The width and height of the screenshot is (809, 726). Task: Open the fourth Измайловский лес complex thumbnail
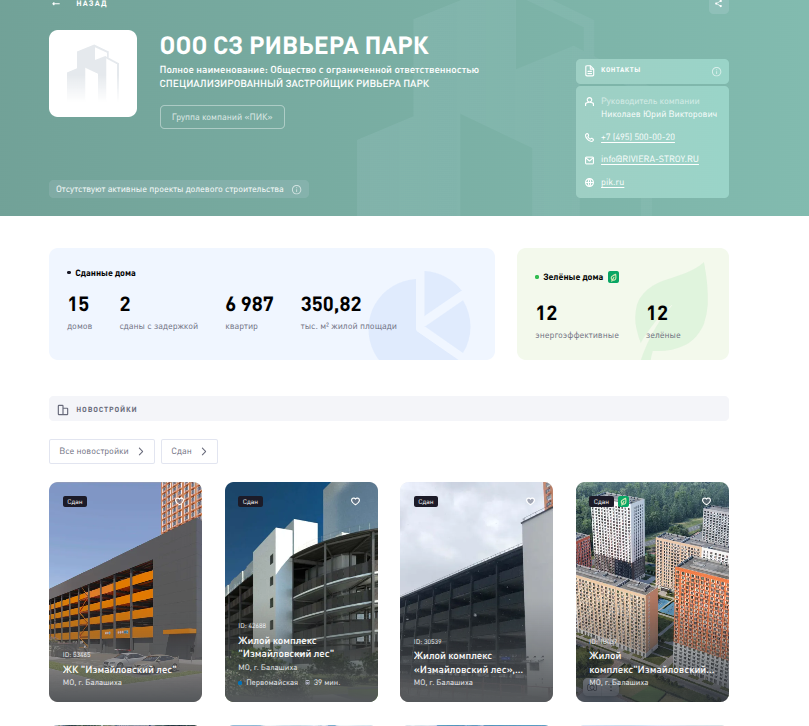pos(652,590)
